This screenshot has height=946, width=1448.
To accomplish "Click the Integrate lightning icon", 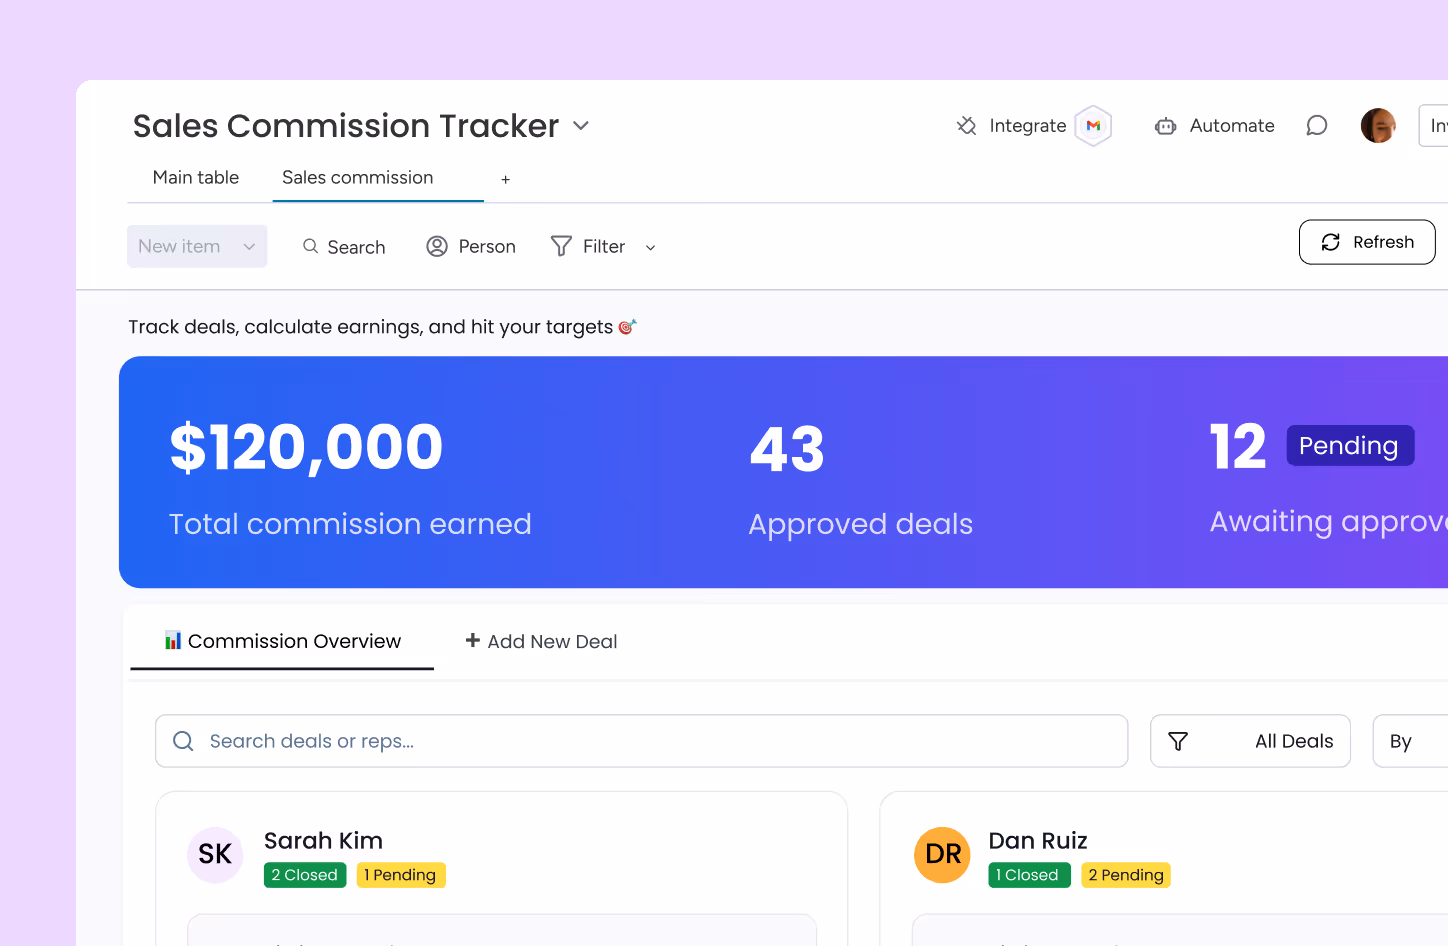I will click(966, 125).
